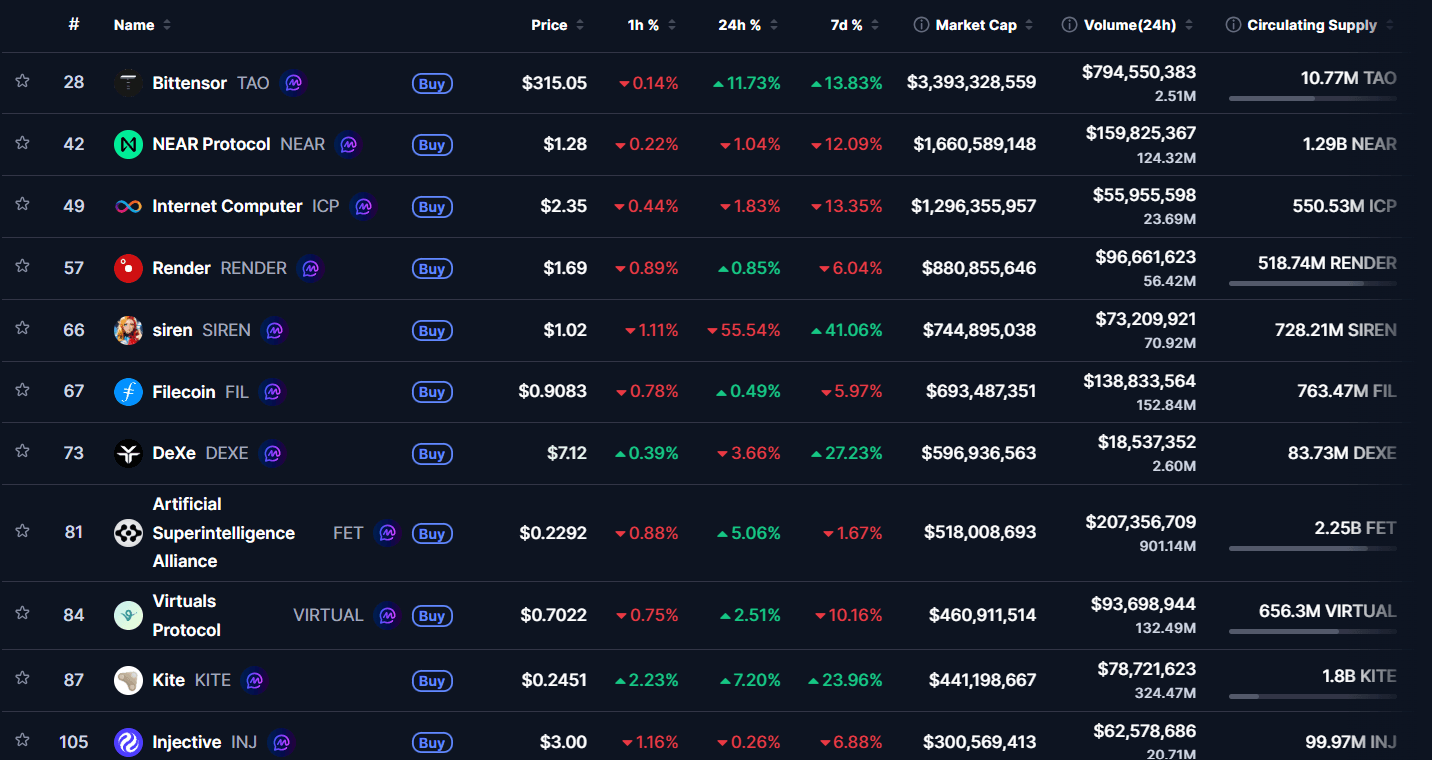Click Virtual circulating supply progress bar

(1312, 631)
